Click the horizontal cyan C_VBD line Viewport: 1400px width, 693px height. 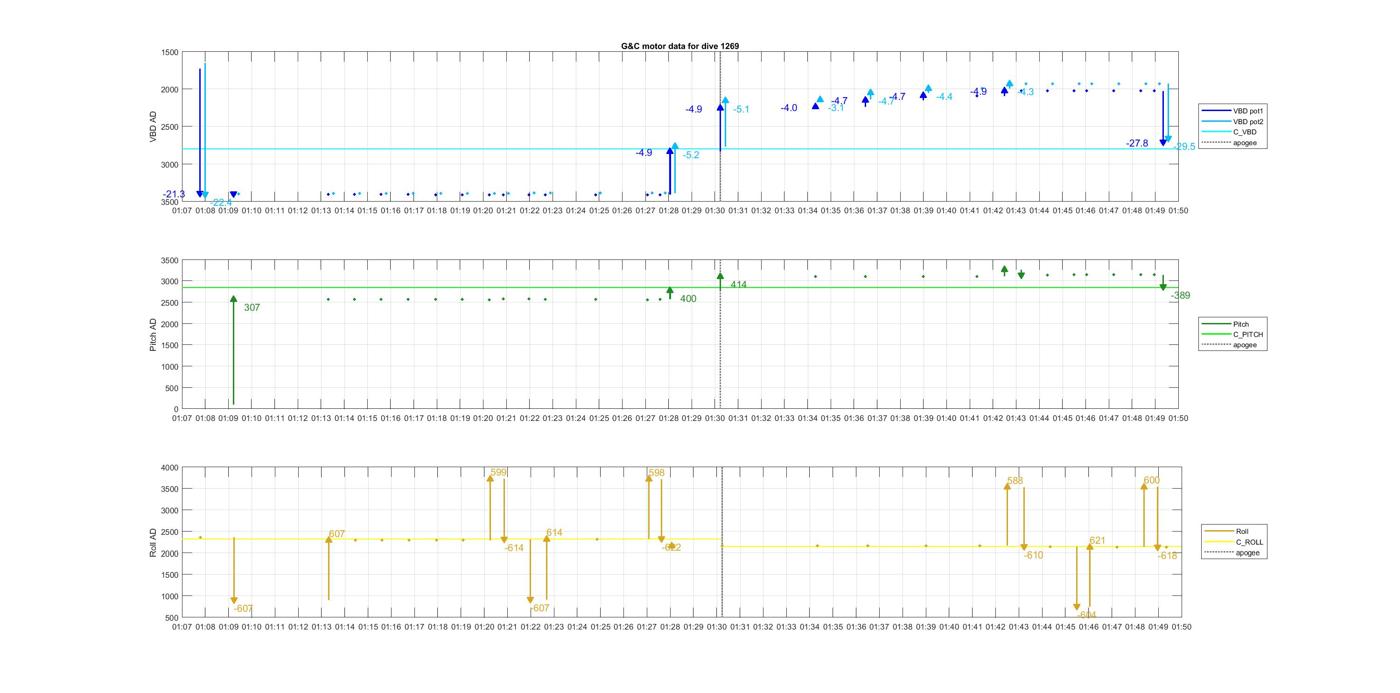tap(681, 149)
